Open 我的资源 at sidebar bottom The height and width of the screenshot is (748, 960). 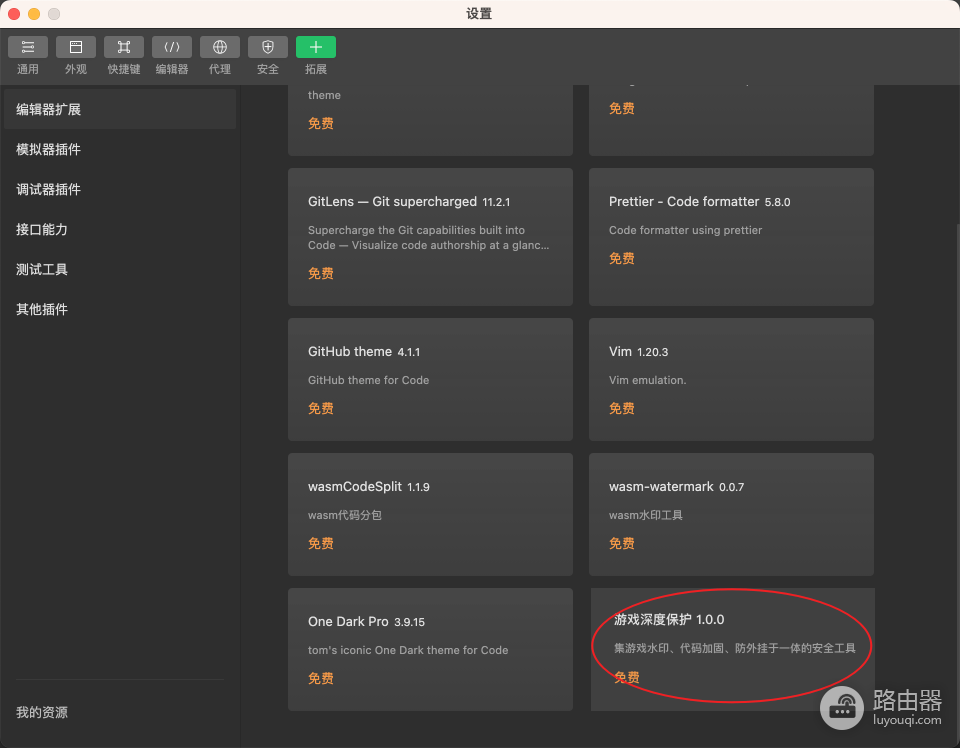(x=42, y=712)
